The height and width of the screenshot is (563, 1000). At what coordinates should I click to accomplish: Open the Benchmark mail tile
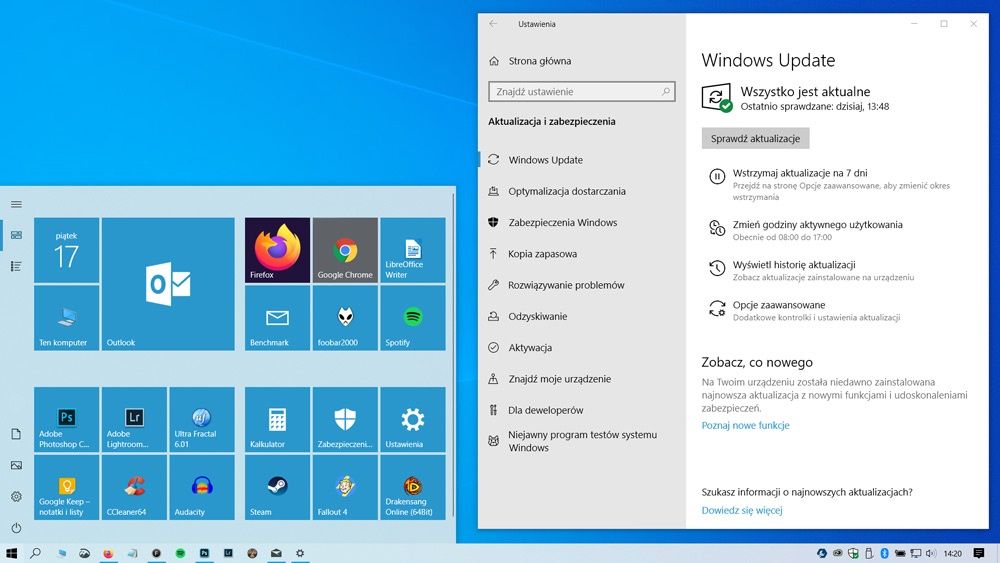(x=277, y=318)
